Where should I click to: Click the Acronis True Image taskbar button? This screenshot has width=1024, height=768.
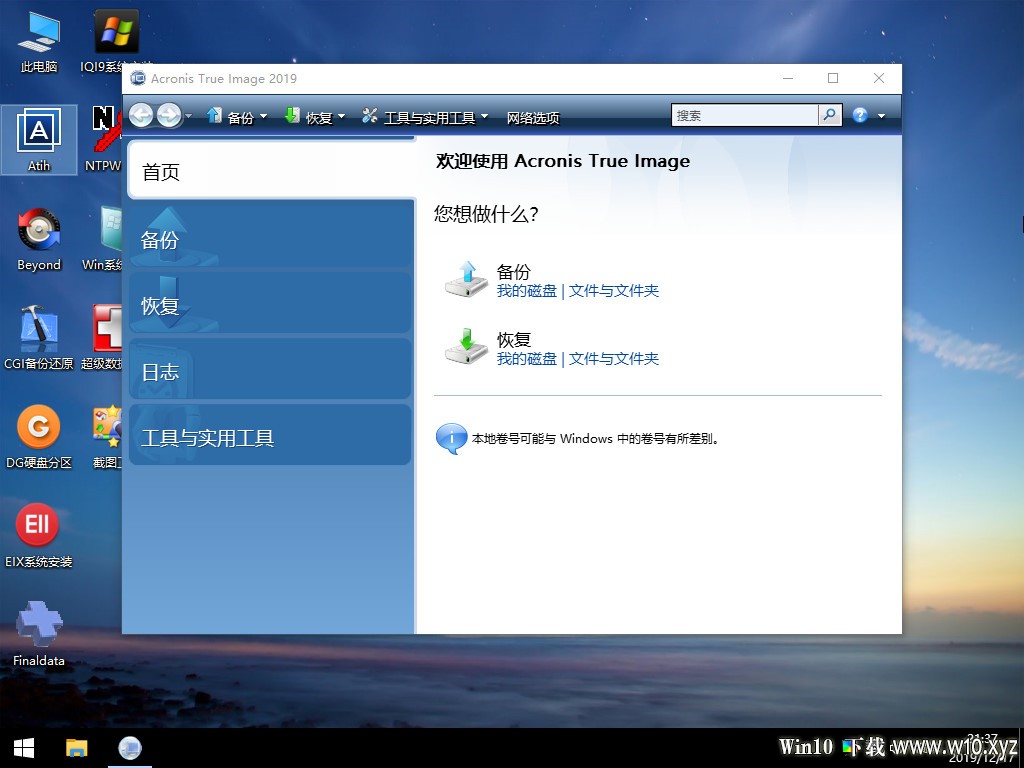click(x=130, y=748)
